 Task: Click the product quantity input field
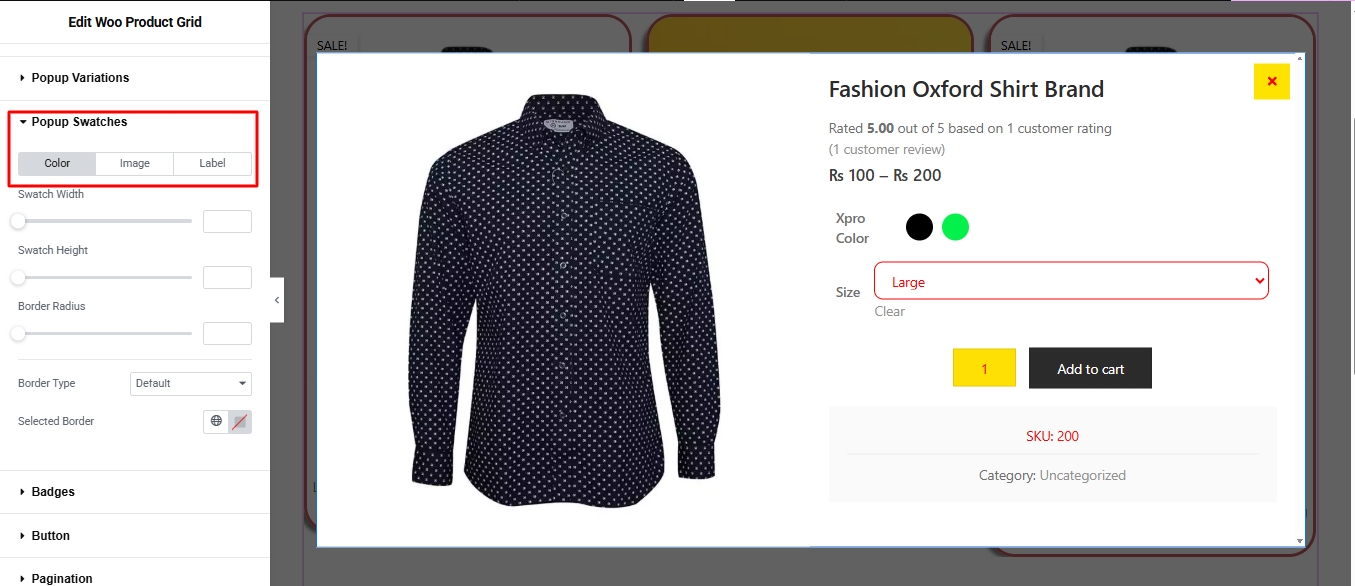[x=984, y=369]
